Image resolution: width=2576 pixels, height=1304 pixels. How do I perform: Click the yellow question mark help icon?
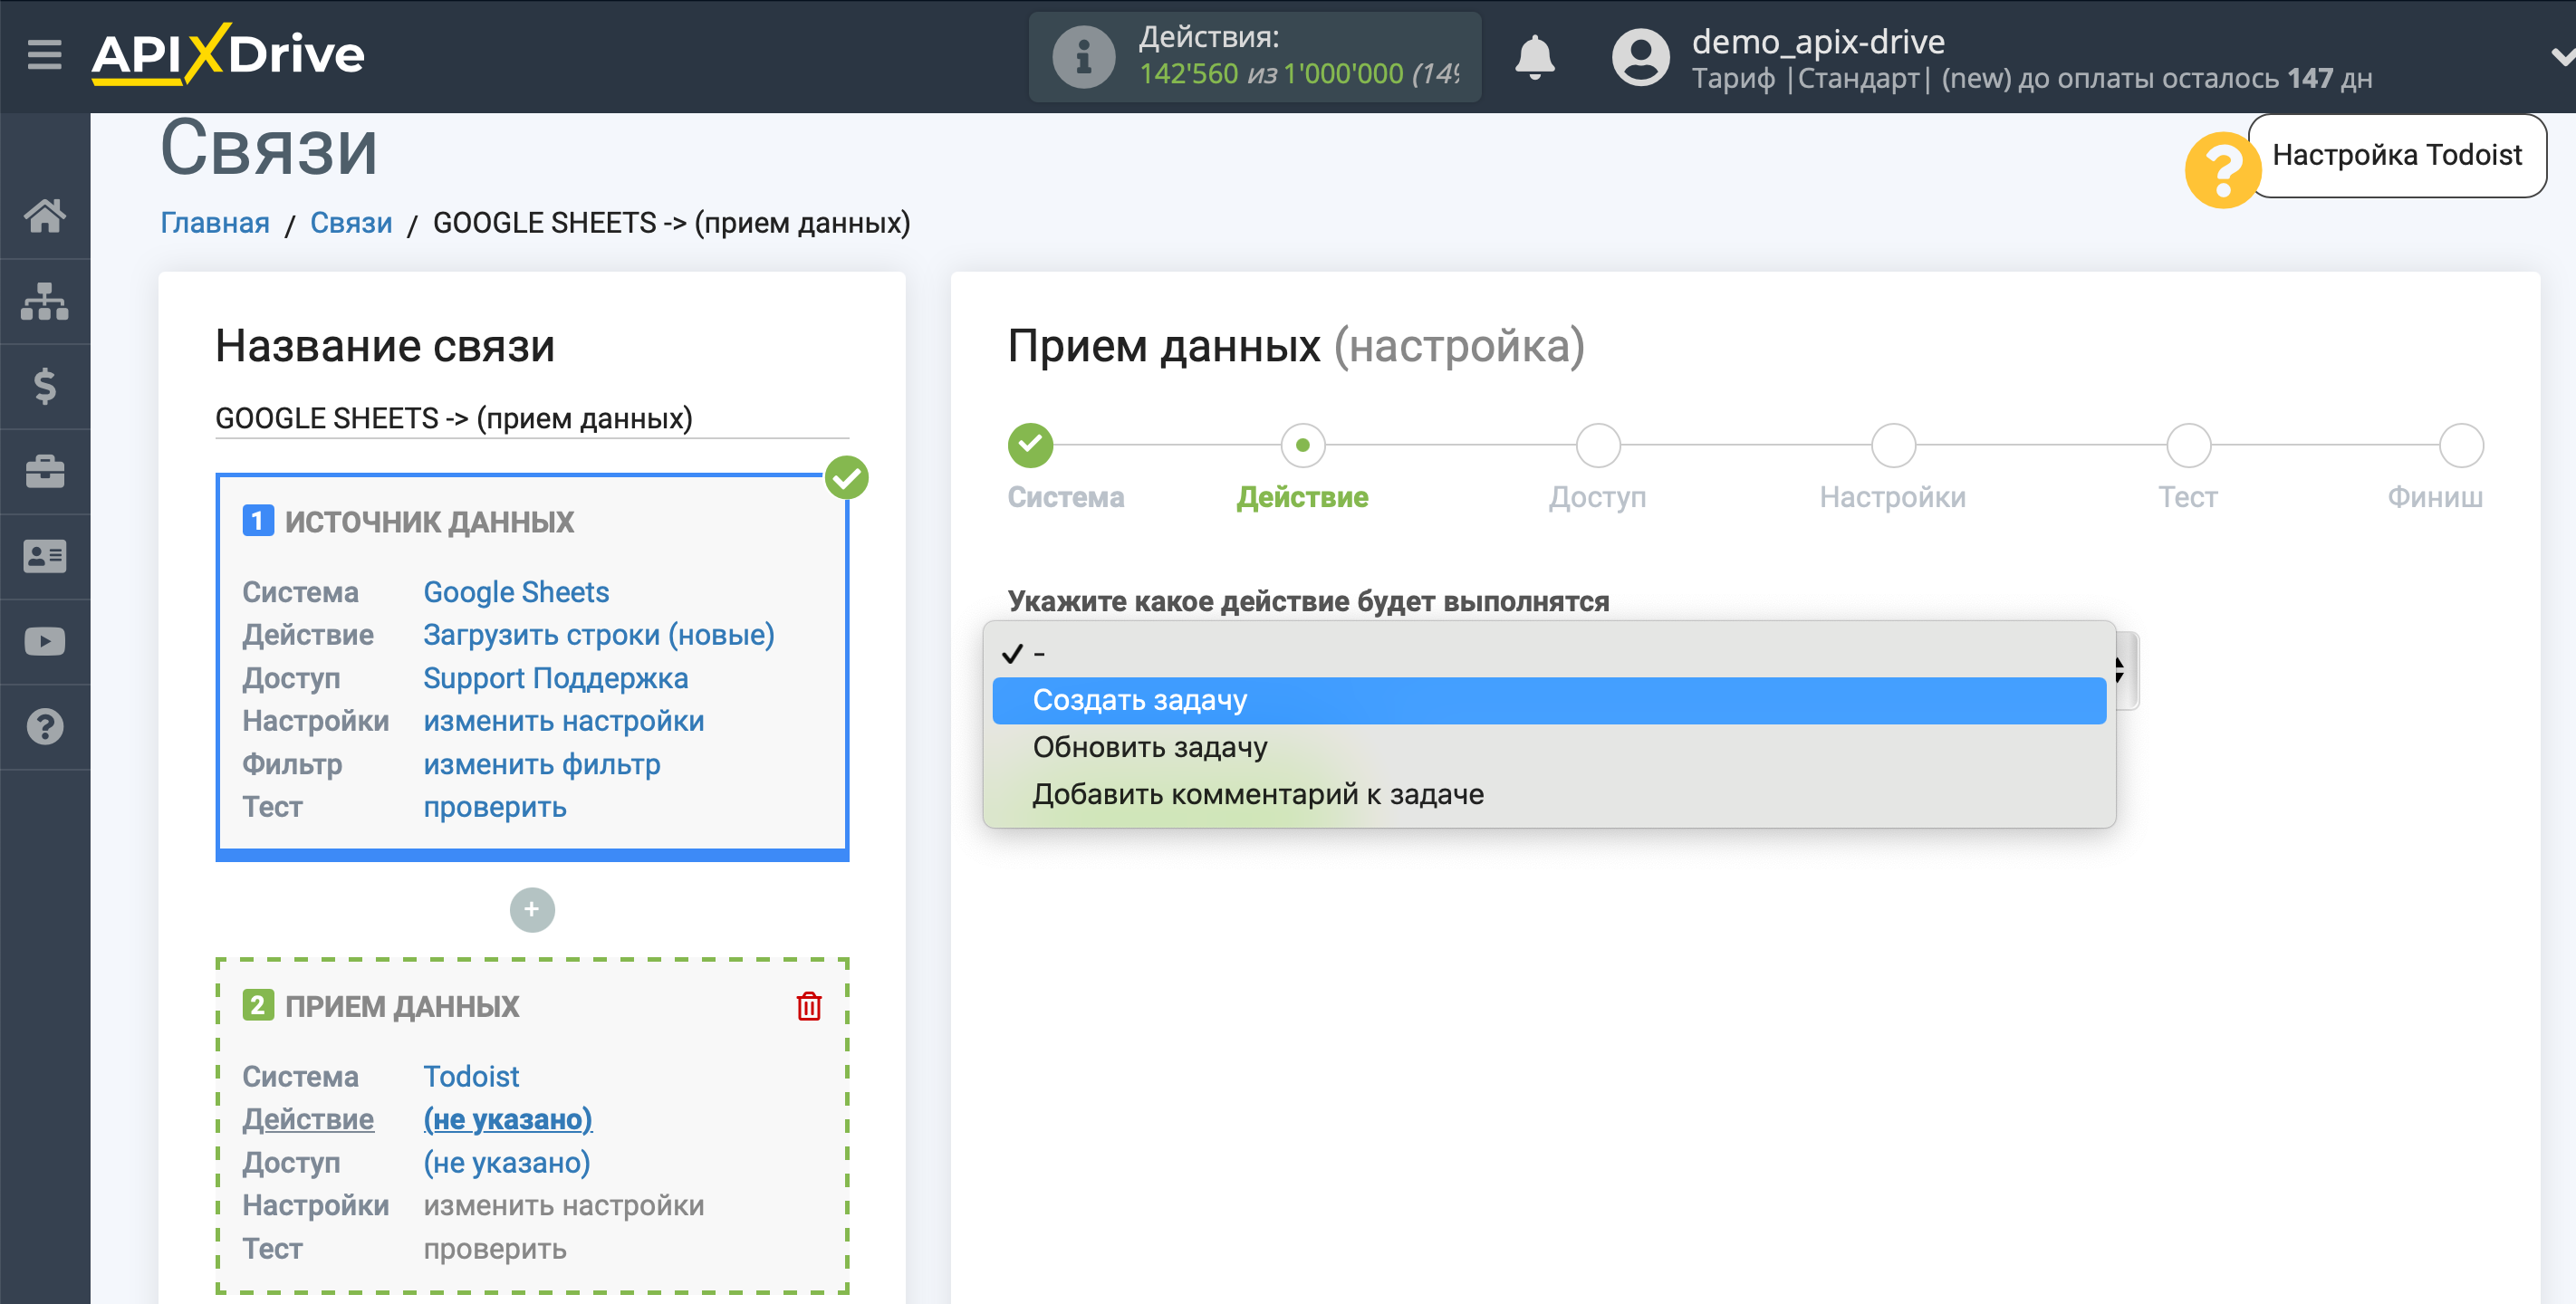2221,171
